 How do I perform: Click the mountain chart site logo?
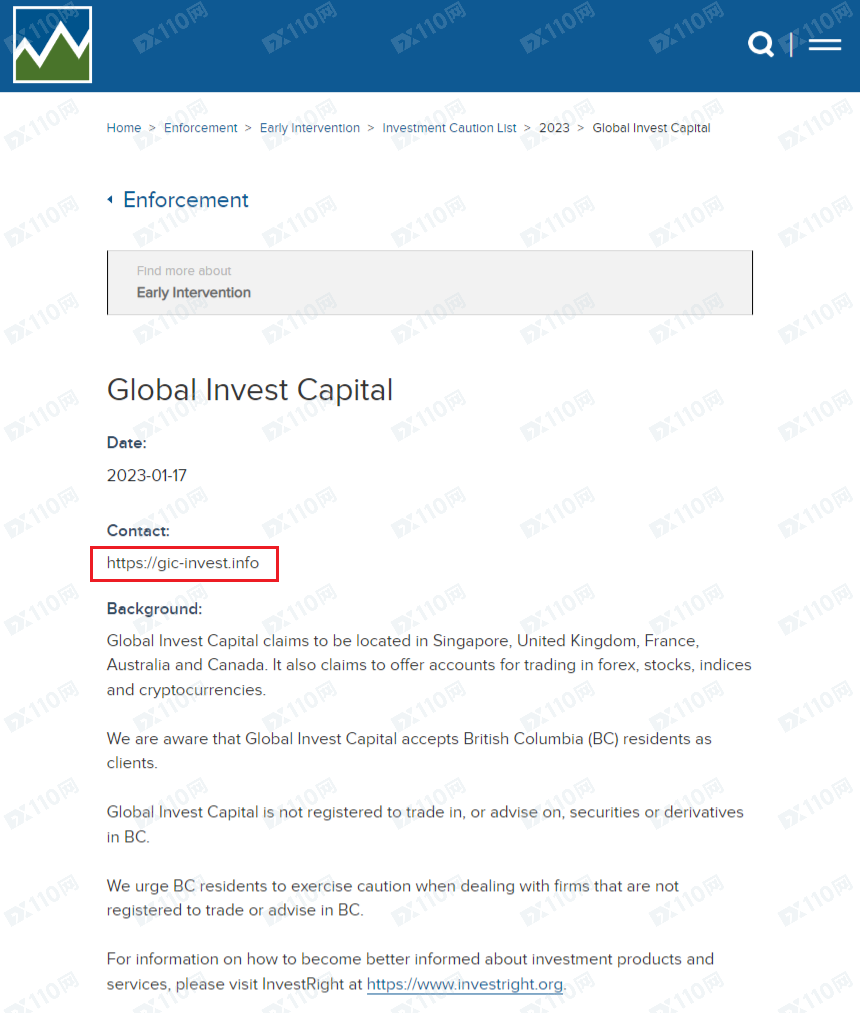point(52,45)
